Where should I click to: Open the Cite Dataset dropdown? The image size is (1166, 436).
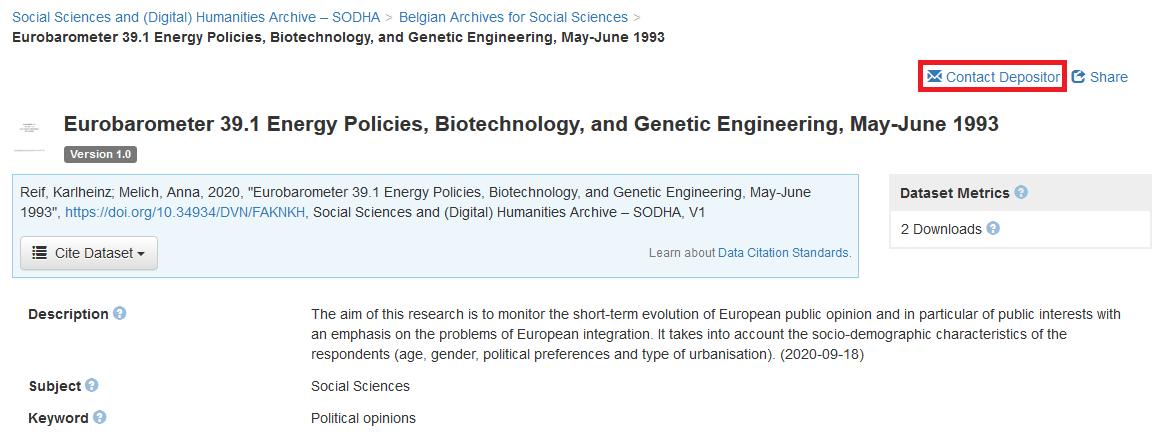[88, 253]
